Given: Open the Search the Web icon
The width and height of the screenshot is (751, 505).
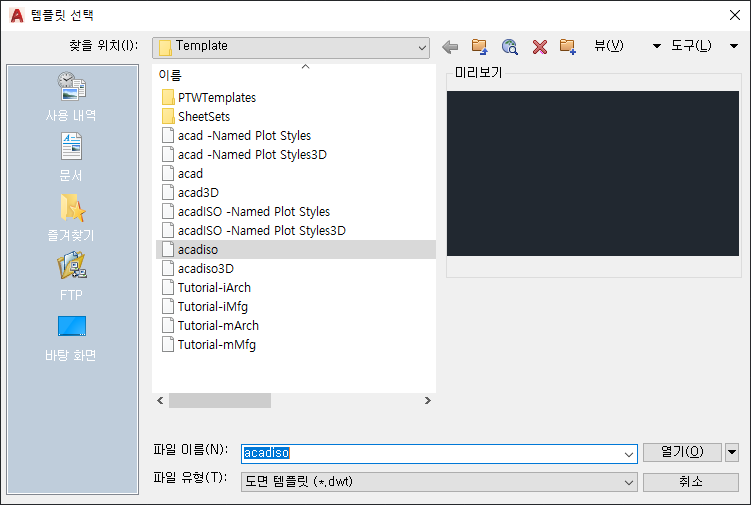Looking at the screenshot, I should [x=509, y=46].
